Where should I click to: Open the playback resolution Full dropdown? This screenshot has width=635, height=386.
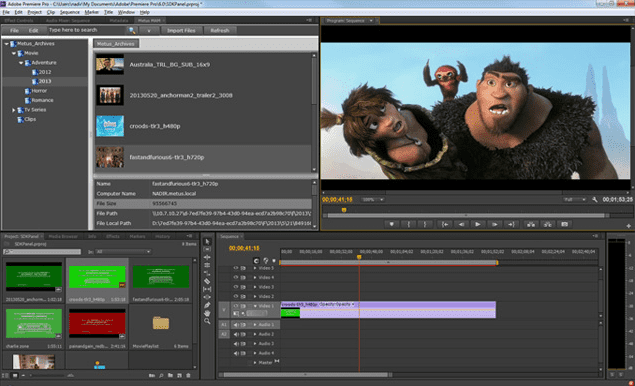point(574,200)
